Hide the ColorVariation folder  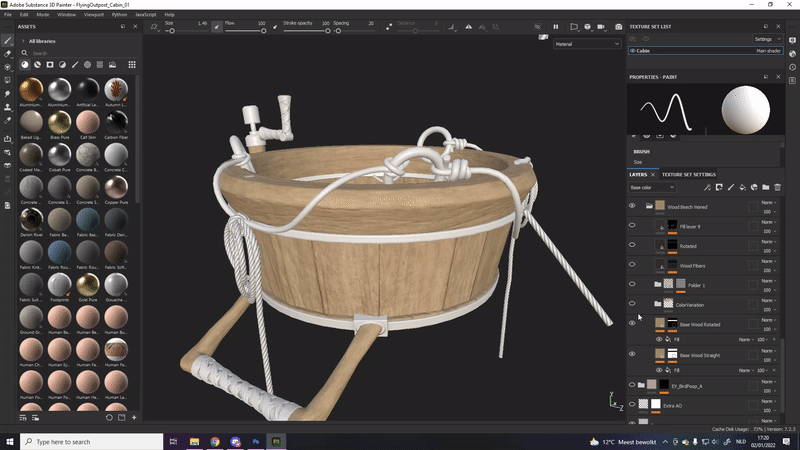pos(632,304)
